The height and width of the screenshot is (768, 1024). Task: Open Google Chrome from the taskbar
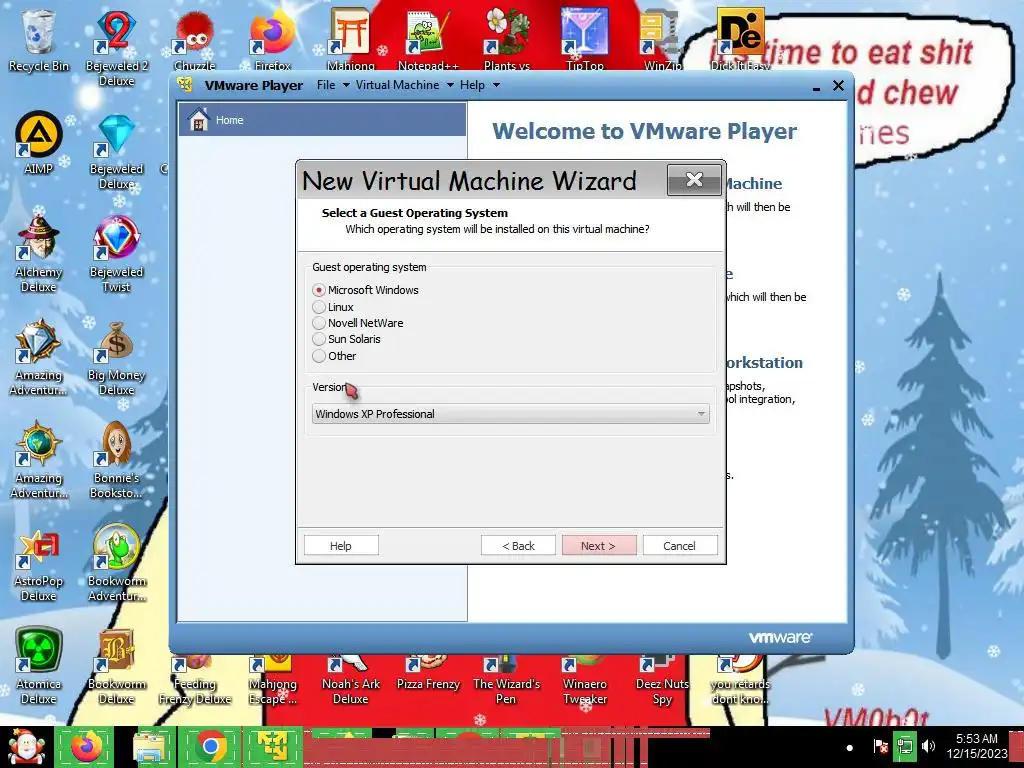click(x=210, y=747)
